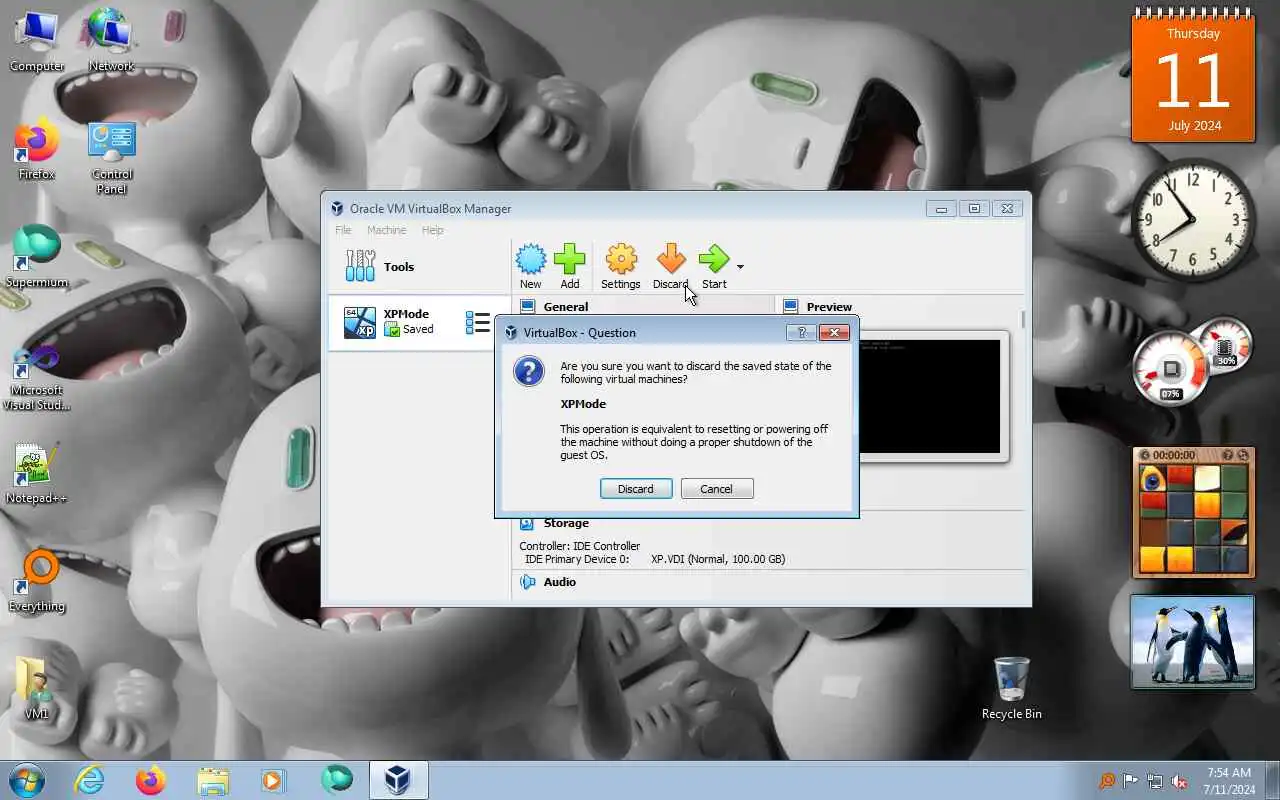The width and height of the screenshot is (1280, 800).
Task: Click Cancel in the Question dialog
Action: pyautogui.click(x=717, y=489)
